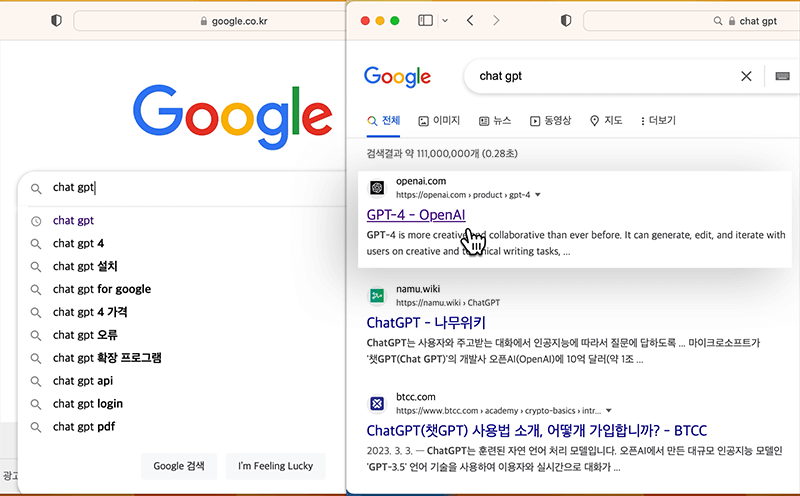Click the privacy shield icon in left window

click(x=56, y=20)
